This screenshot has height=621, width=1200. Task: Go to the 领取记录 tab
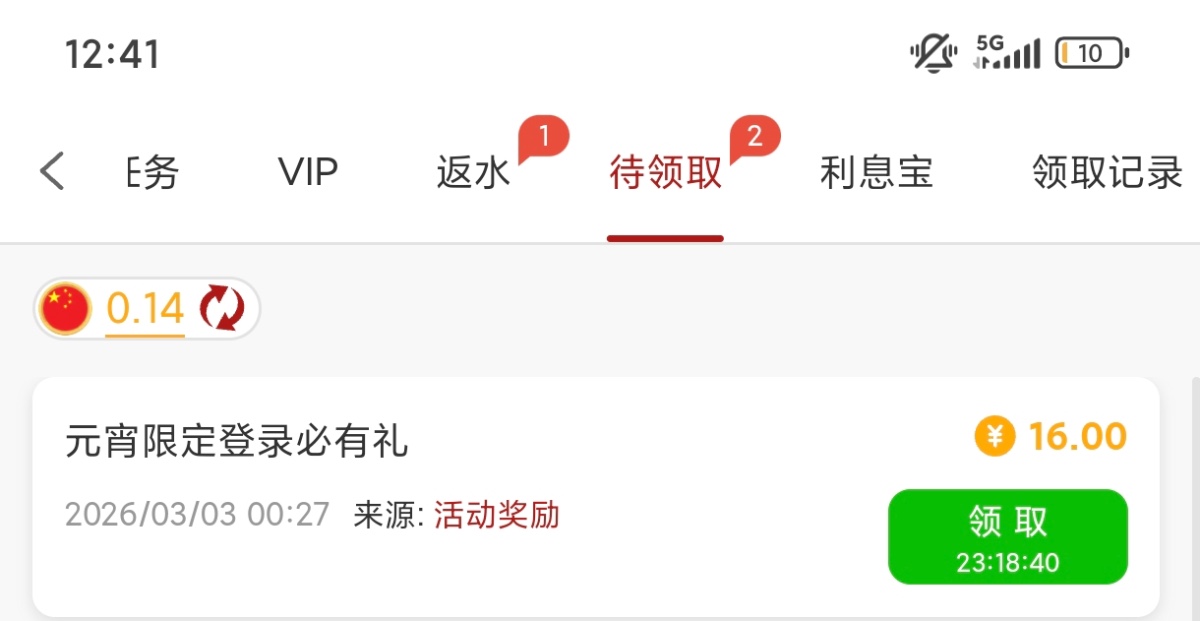click(x=1108, y=172)
